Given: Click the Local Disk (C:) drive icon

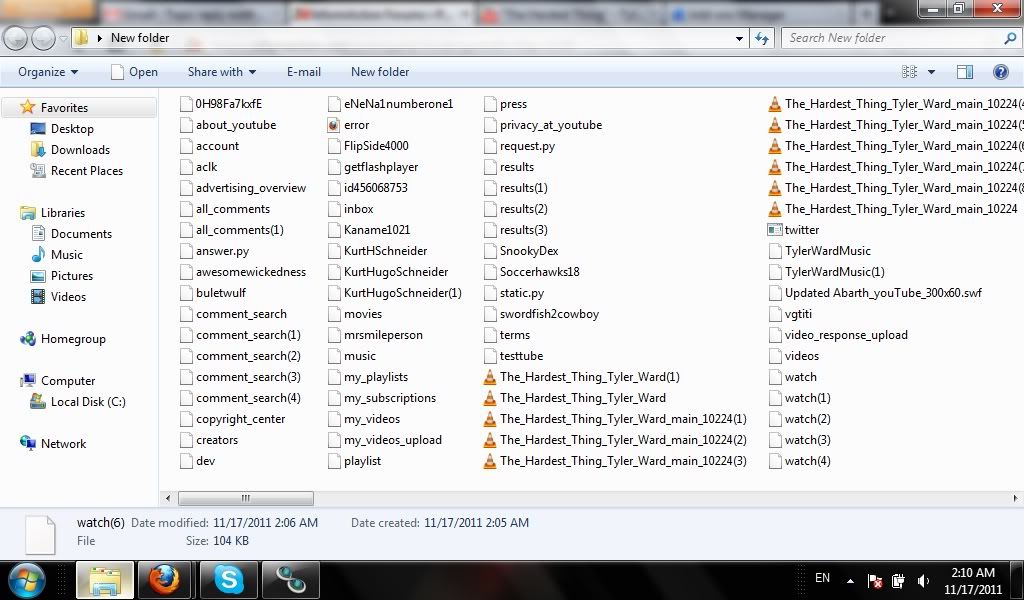Looking at the screenshot, I should [38, 402].
